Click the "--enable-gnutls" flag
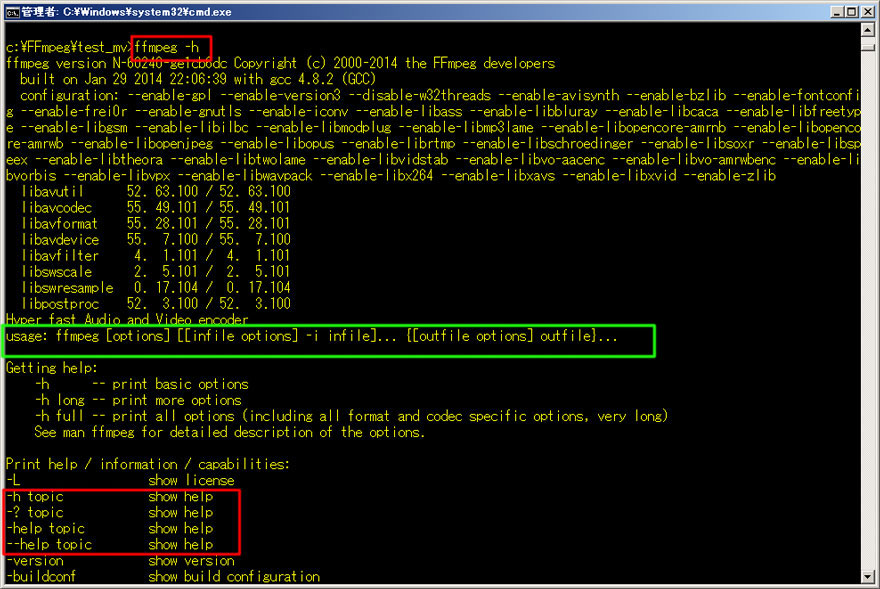880x589 pixels. [x=188, y=112]
